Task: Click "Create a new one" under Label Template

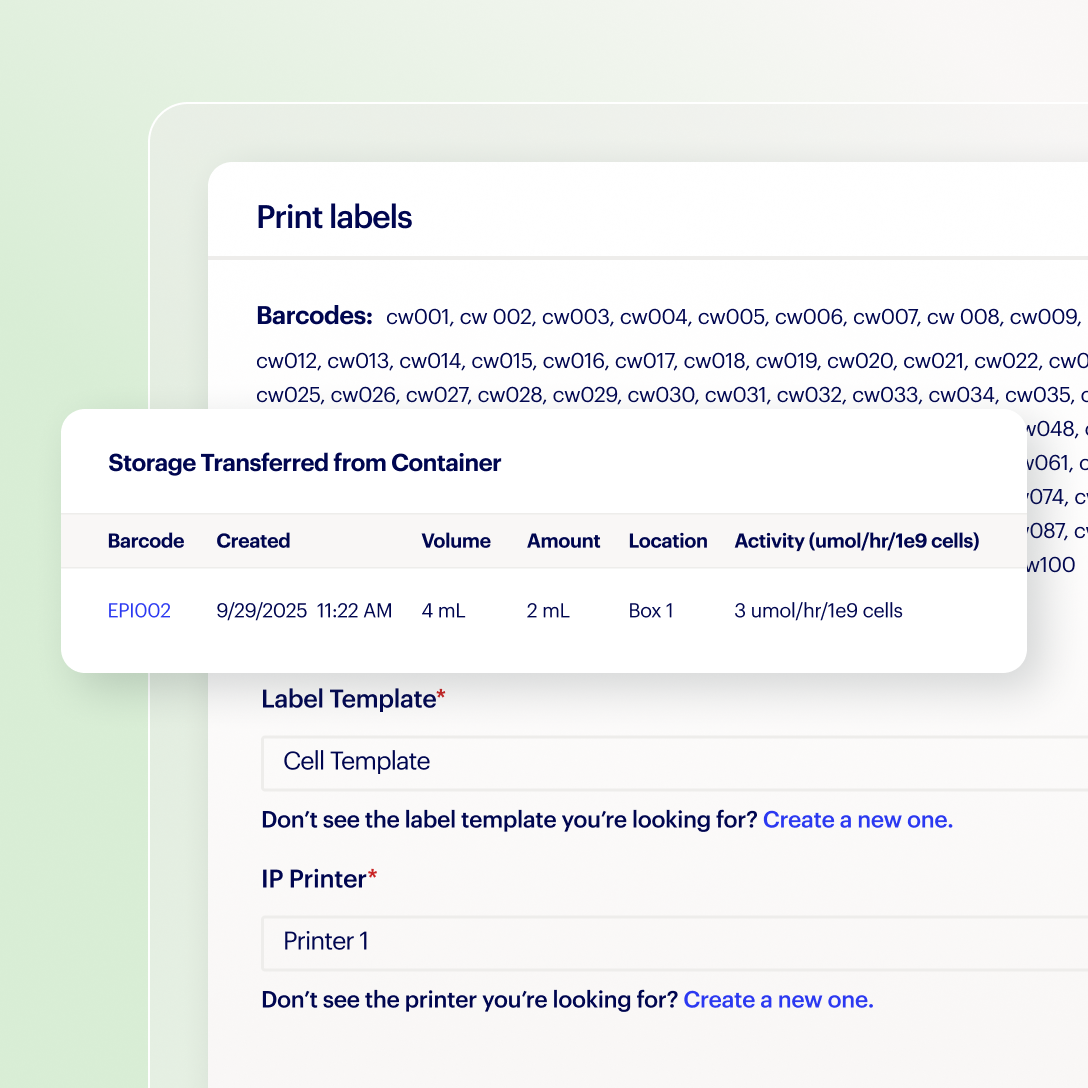Action: [x=857, y=819]
